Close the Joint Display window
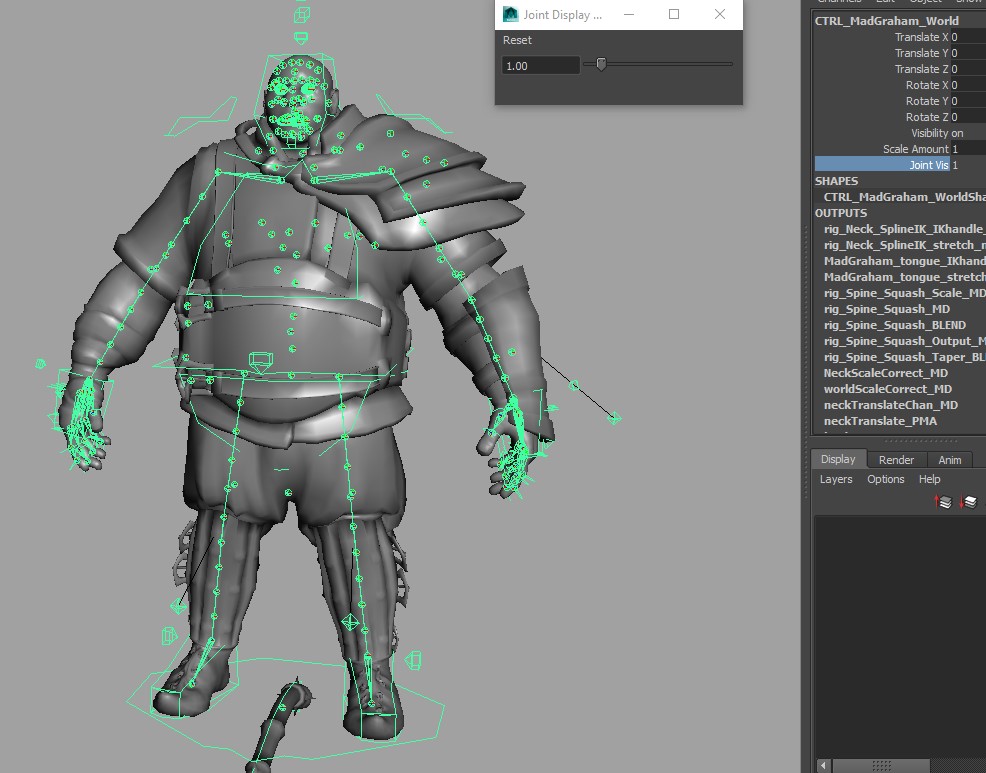This screenshot has width=986, height=773. [720, 14]
